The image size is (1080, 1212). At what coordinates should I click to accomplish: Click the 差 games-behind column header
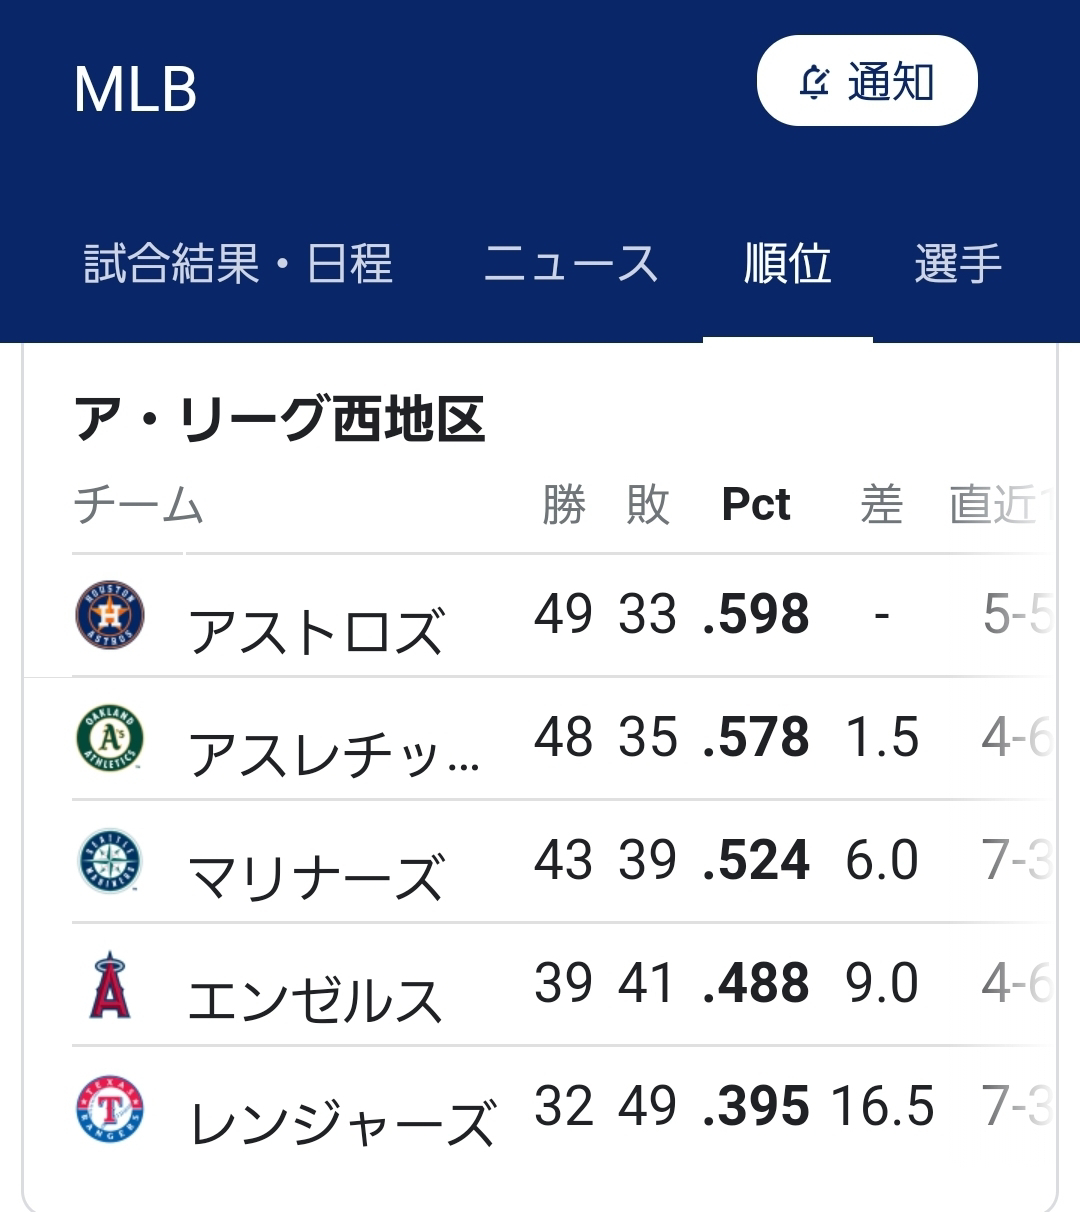[881, 504]
